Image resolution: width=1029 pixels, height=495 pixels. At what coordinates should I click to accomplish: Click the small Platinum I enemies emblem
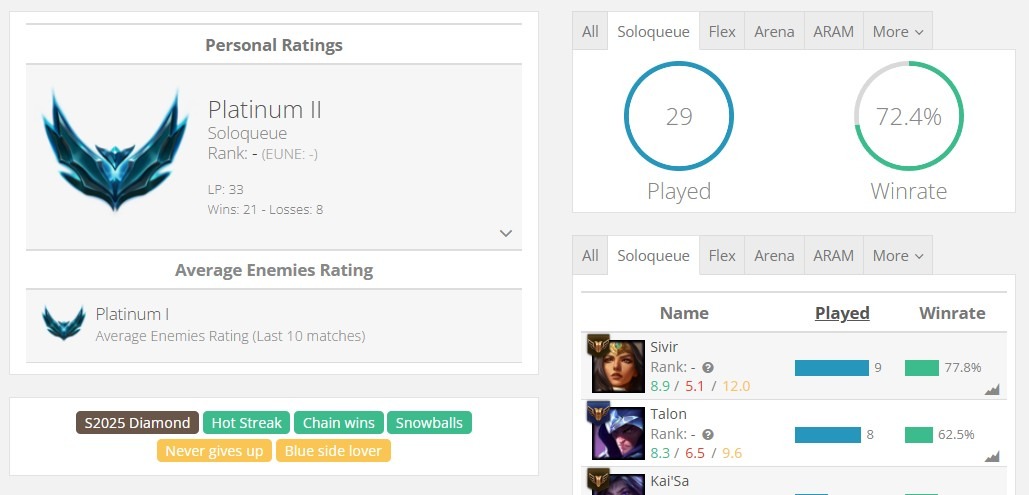64,323
